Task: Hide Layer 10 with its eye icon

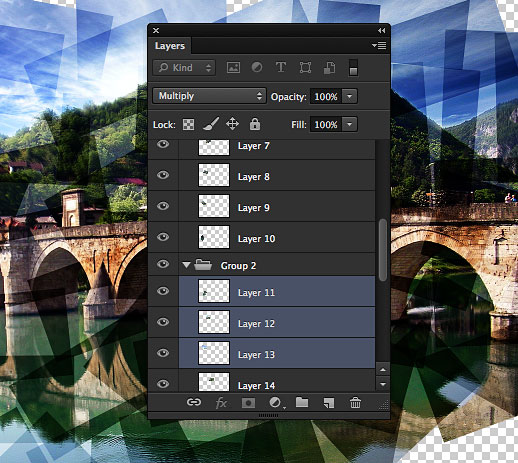Action: pos(163,237)
